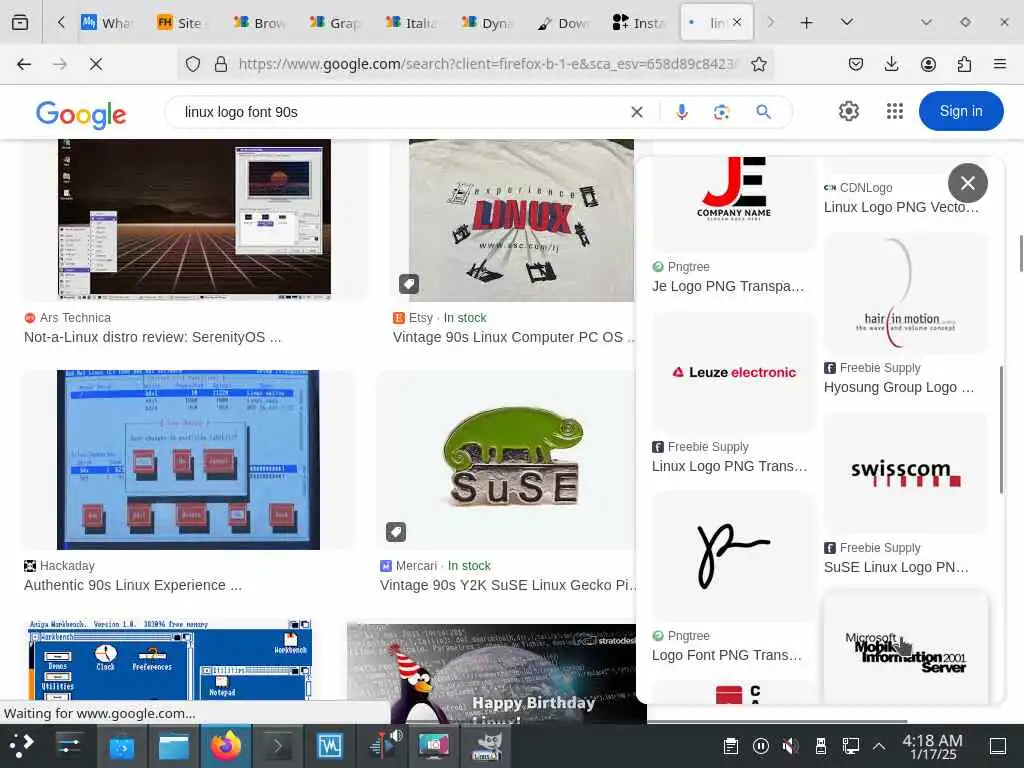Bookmark this page with the star
Image resolution: width=1024 pixels, height=768 pixels.
(758, 64)
